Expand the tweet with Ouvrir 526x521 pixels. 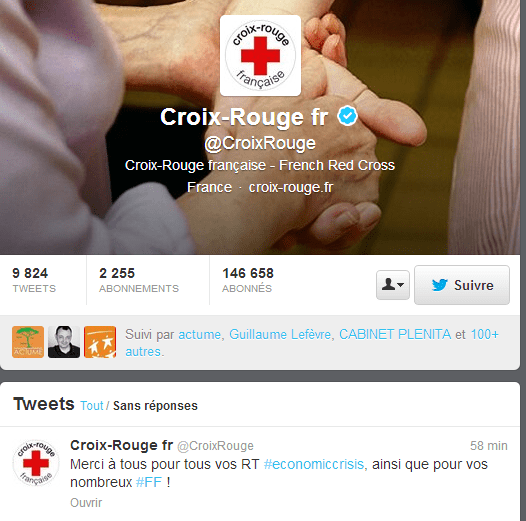[86, 503]
